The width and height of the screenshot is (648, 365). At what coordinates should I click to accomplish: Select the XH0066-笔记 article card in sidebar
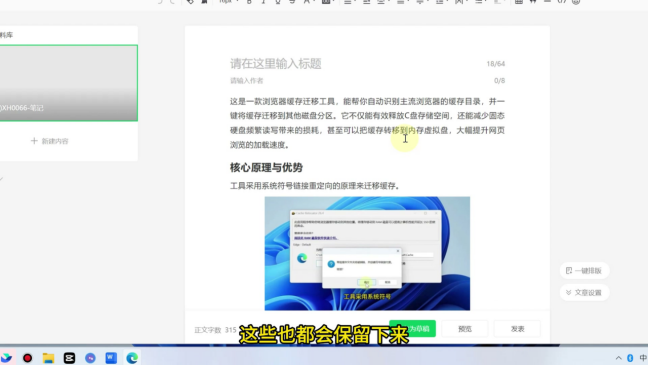pos(69,83)
